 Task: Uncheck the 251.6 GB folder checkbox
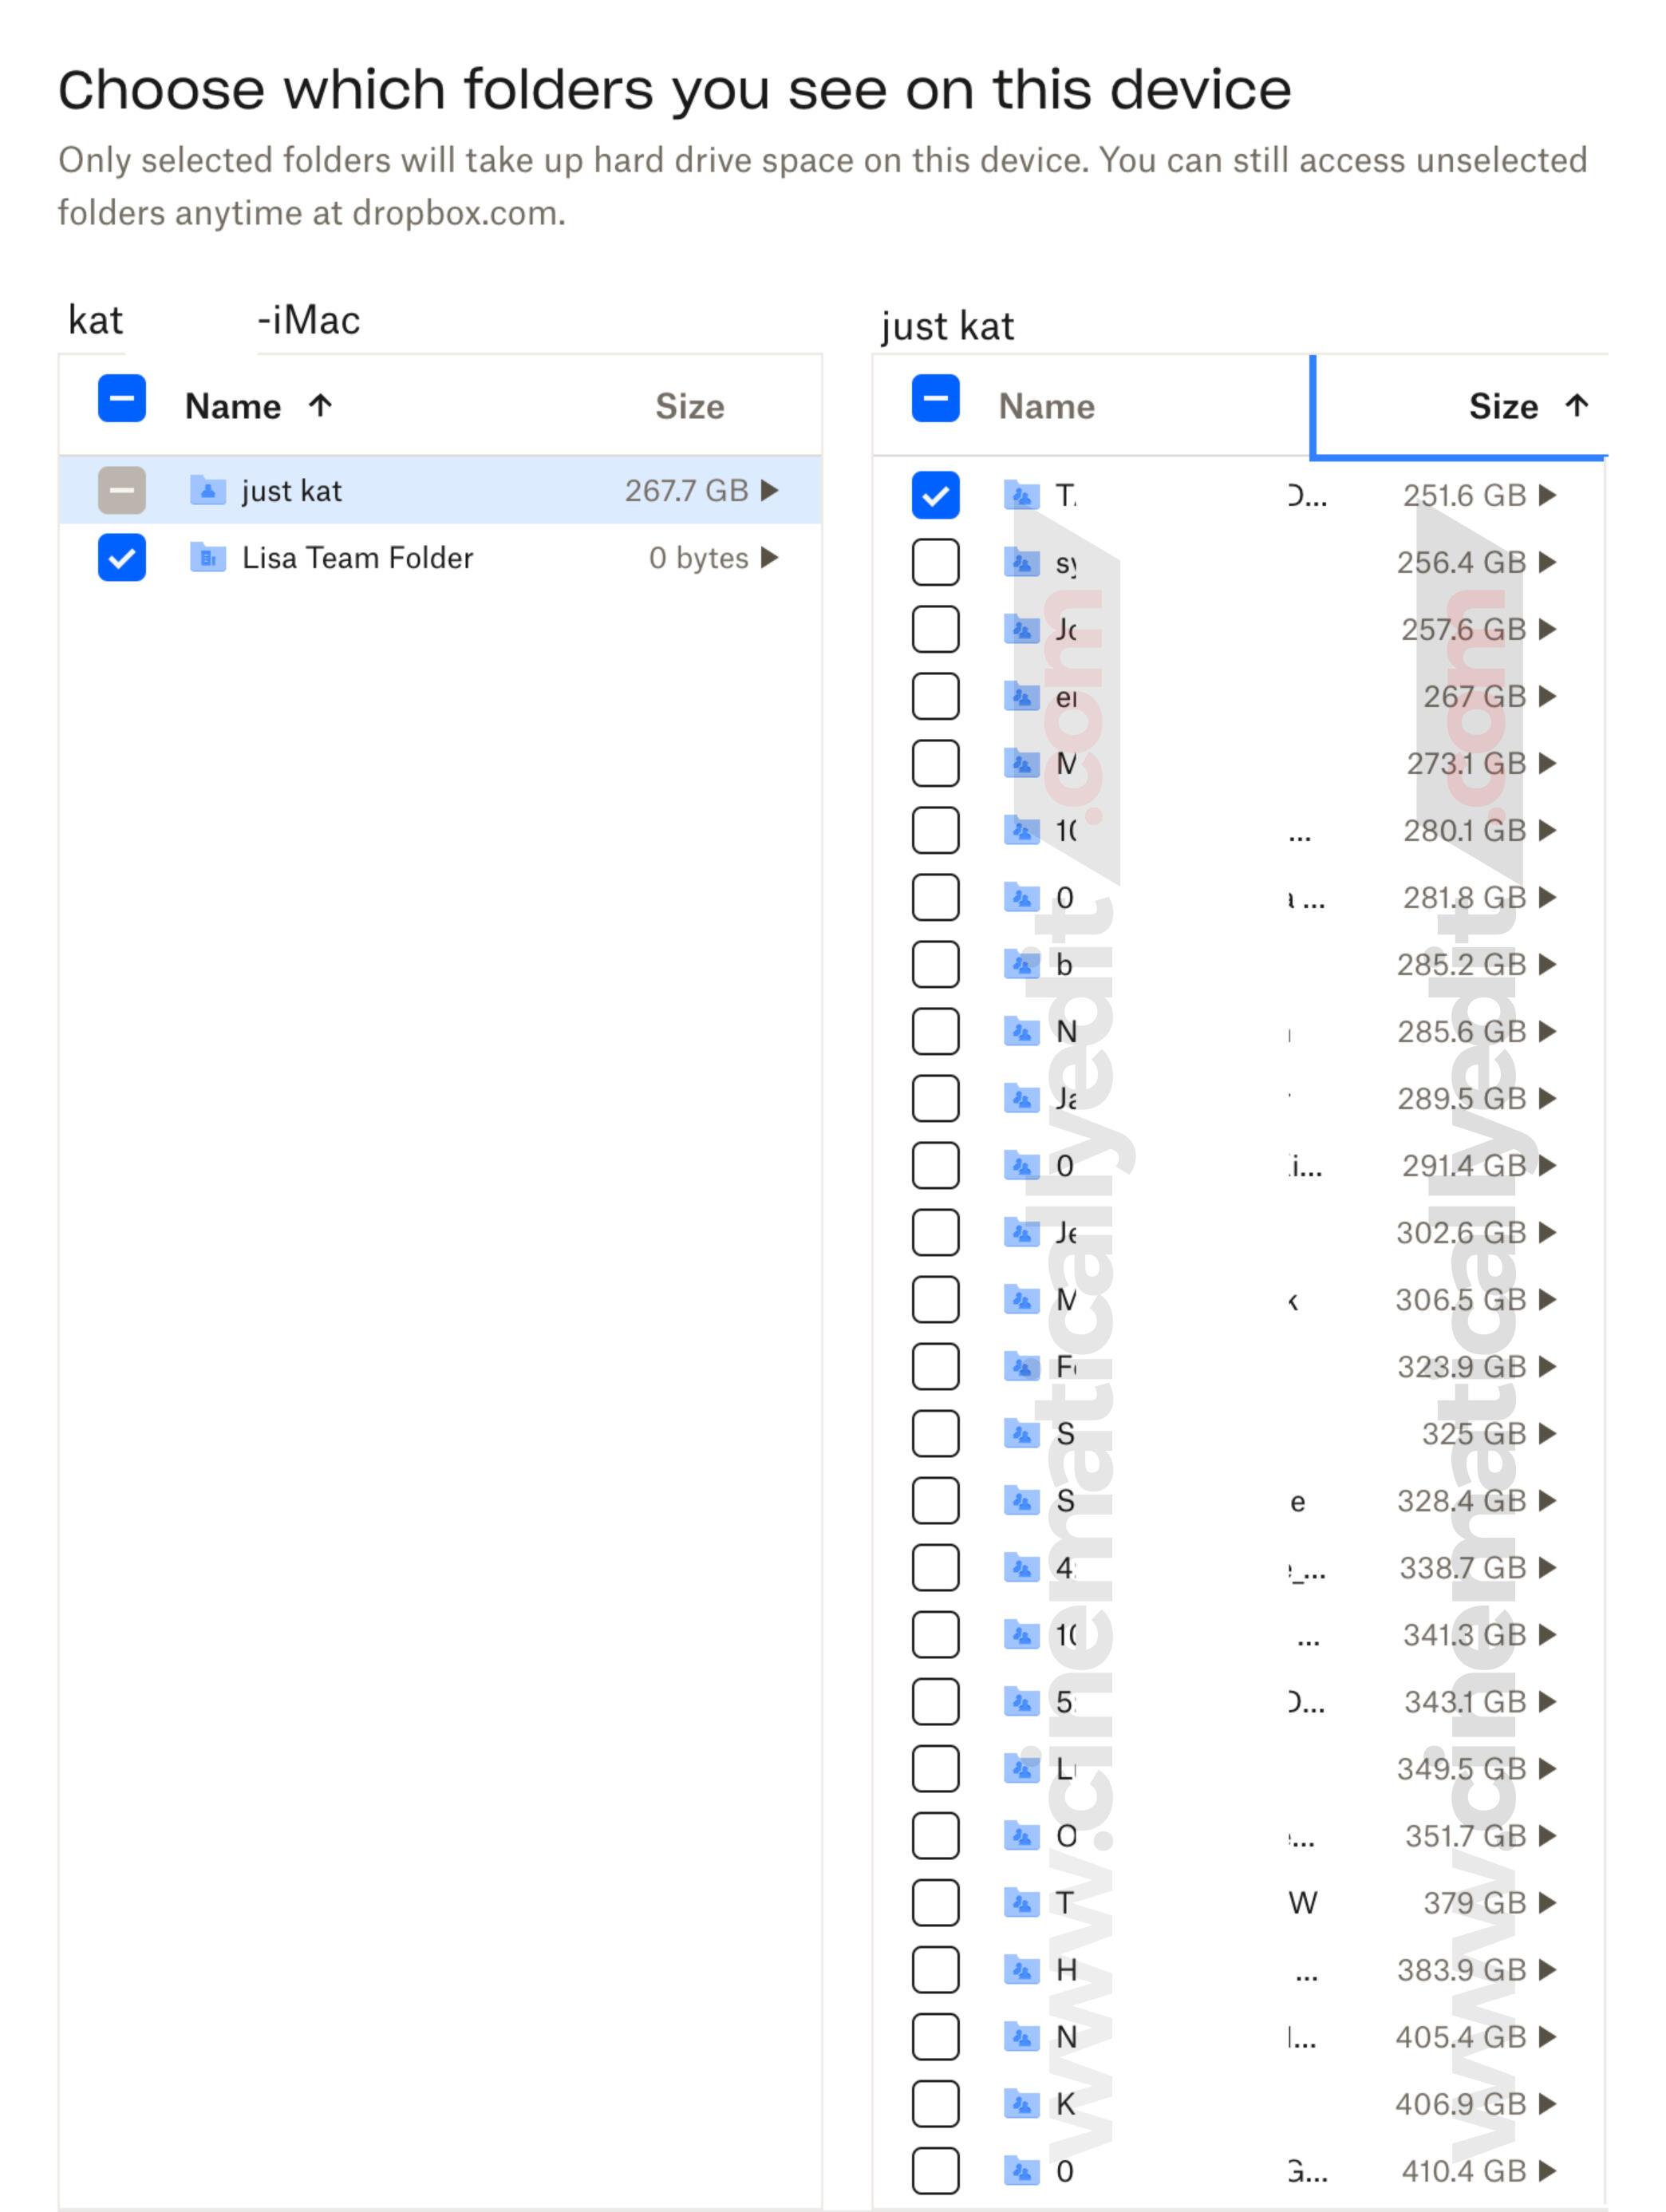coord(936,496)
